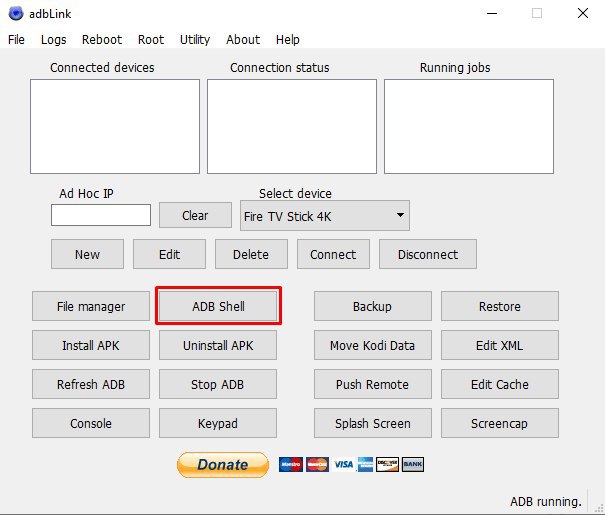Click the Delete device button
Viewport: 605px width, 515px height.
tap(251, 254)
